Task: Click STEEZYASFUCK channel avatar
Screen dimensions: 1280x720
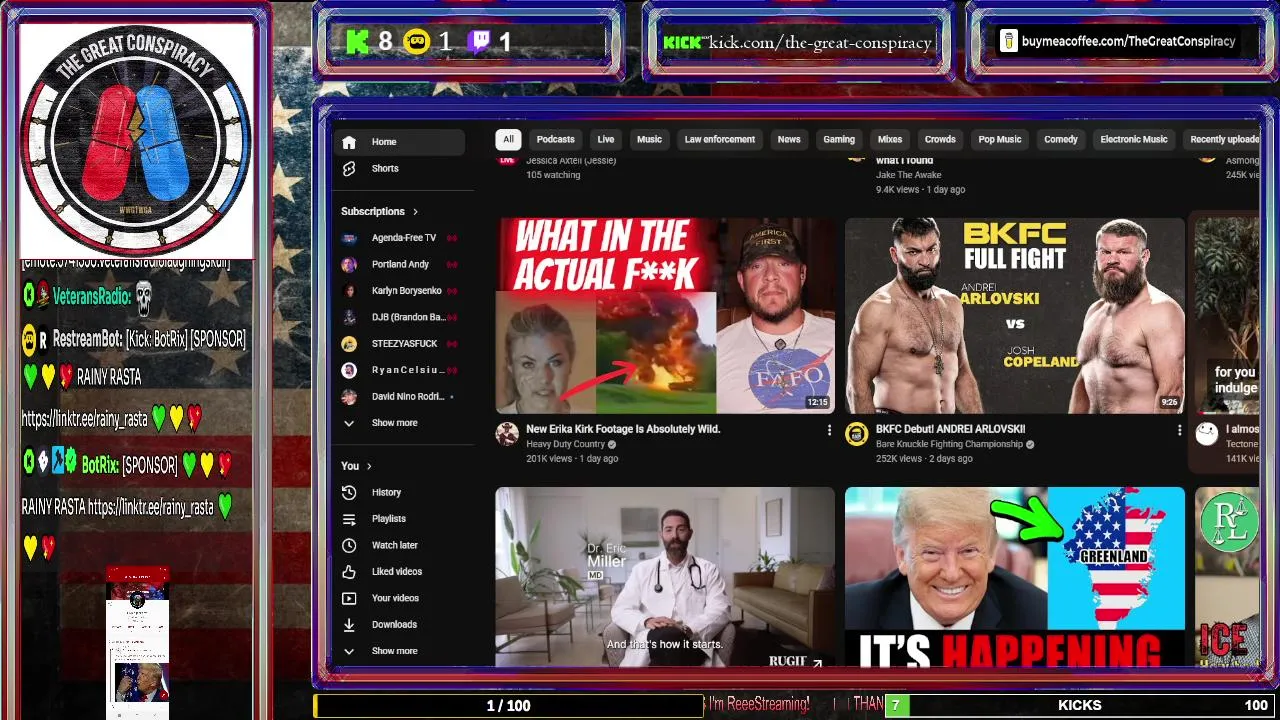Action: [349, 344]
